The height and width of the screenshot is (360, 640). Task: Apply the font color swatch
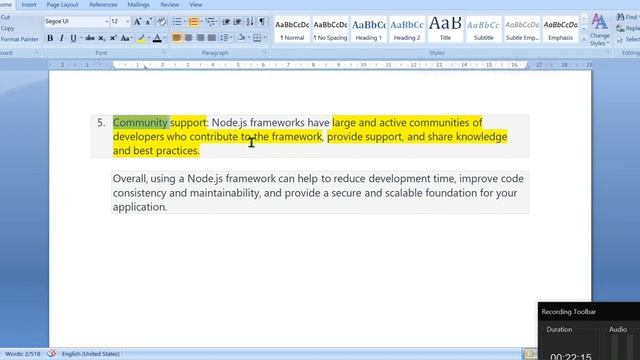pyautogui.click(x=157, y=38)
